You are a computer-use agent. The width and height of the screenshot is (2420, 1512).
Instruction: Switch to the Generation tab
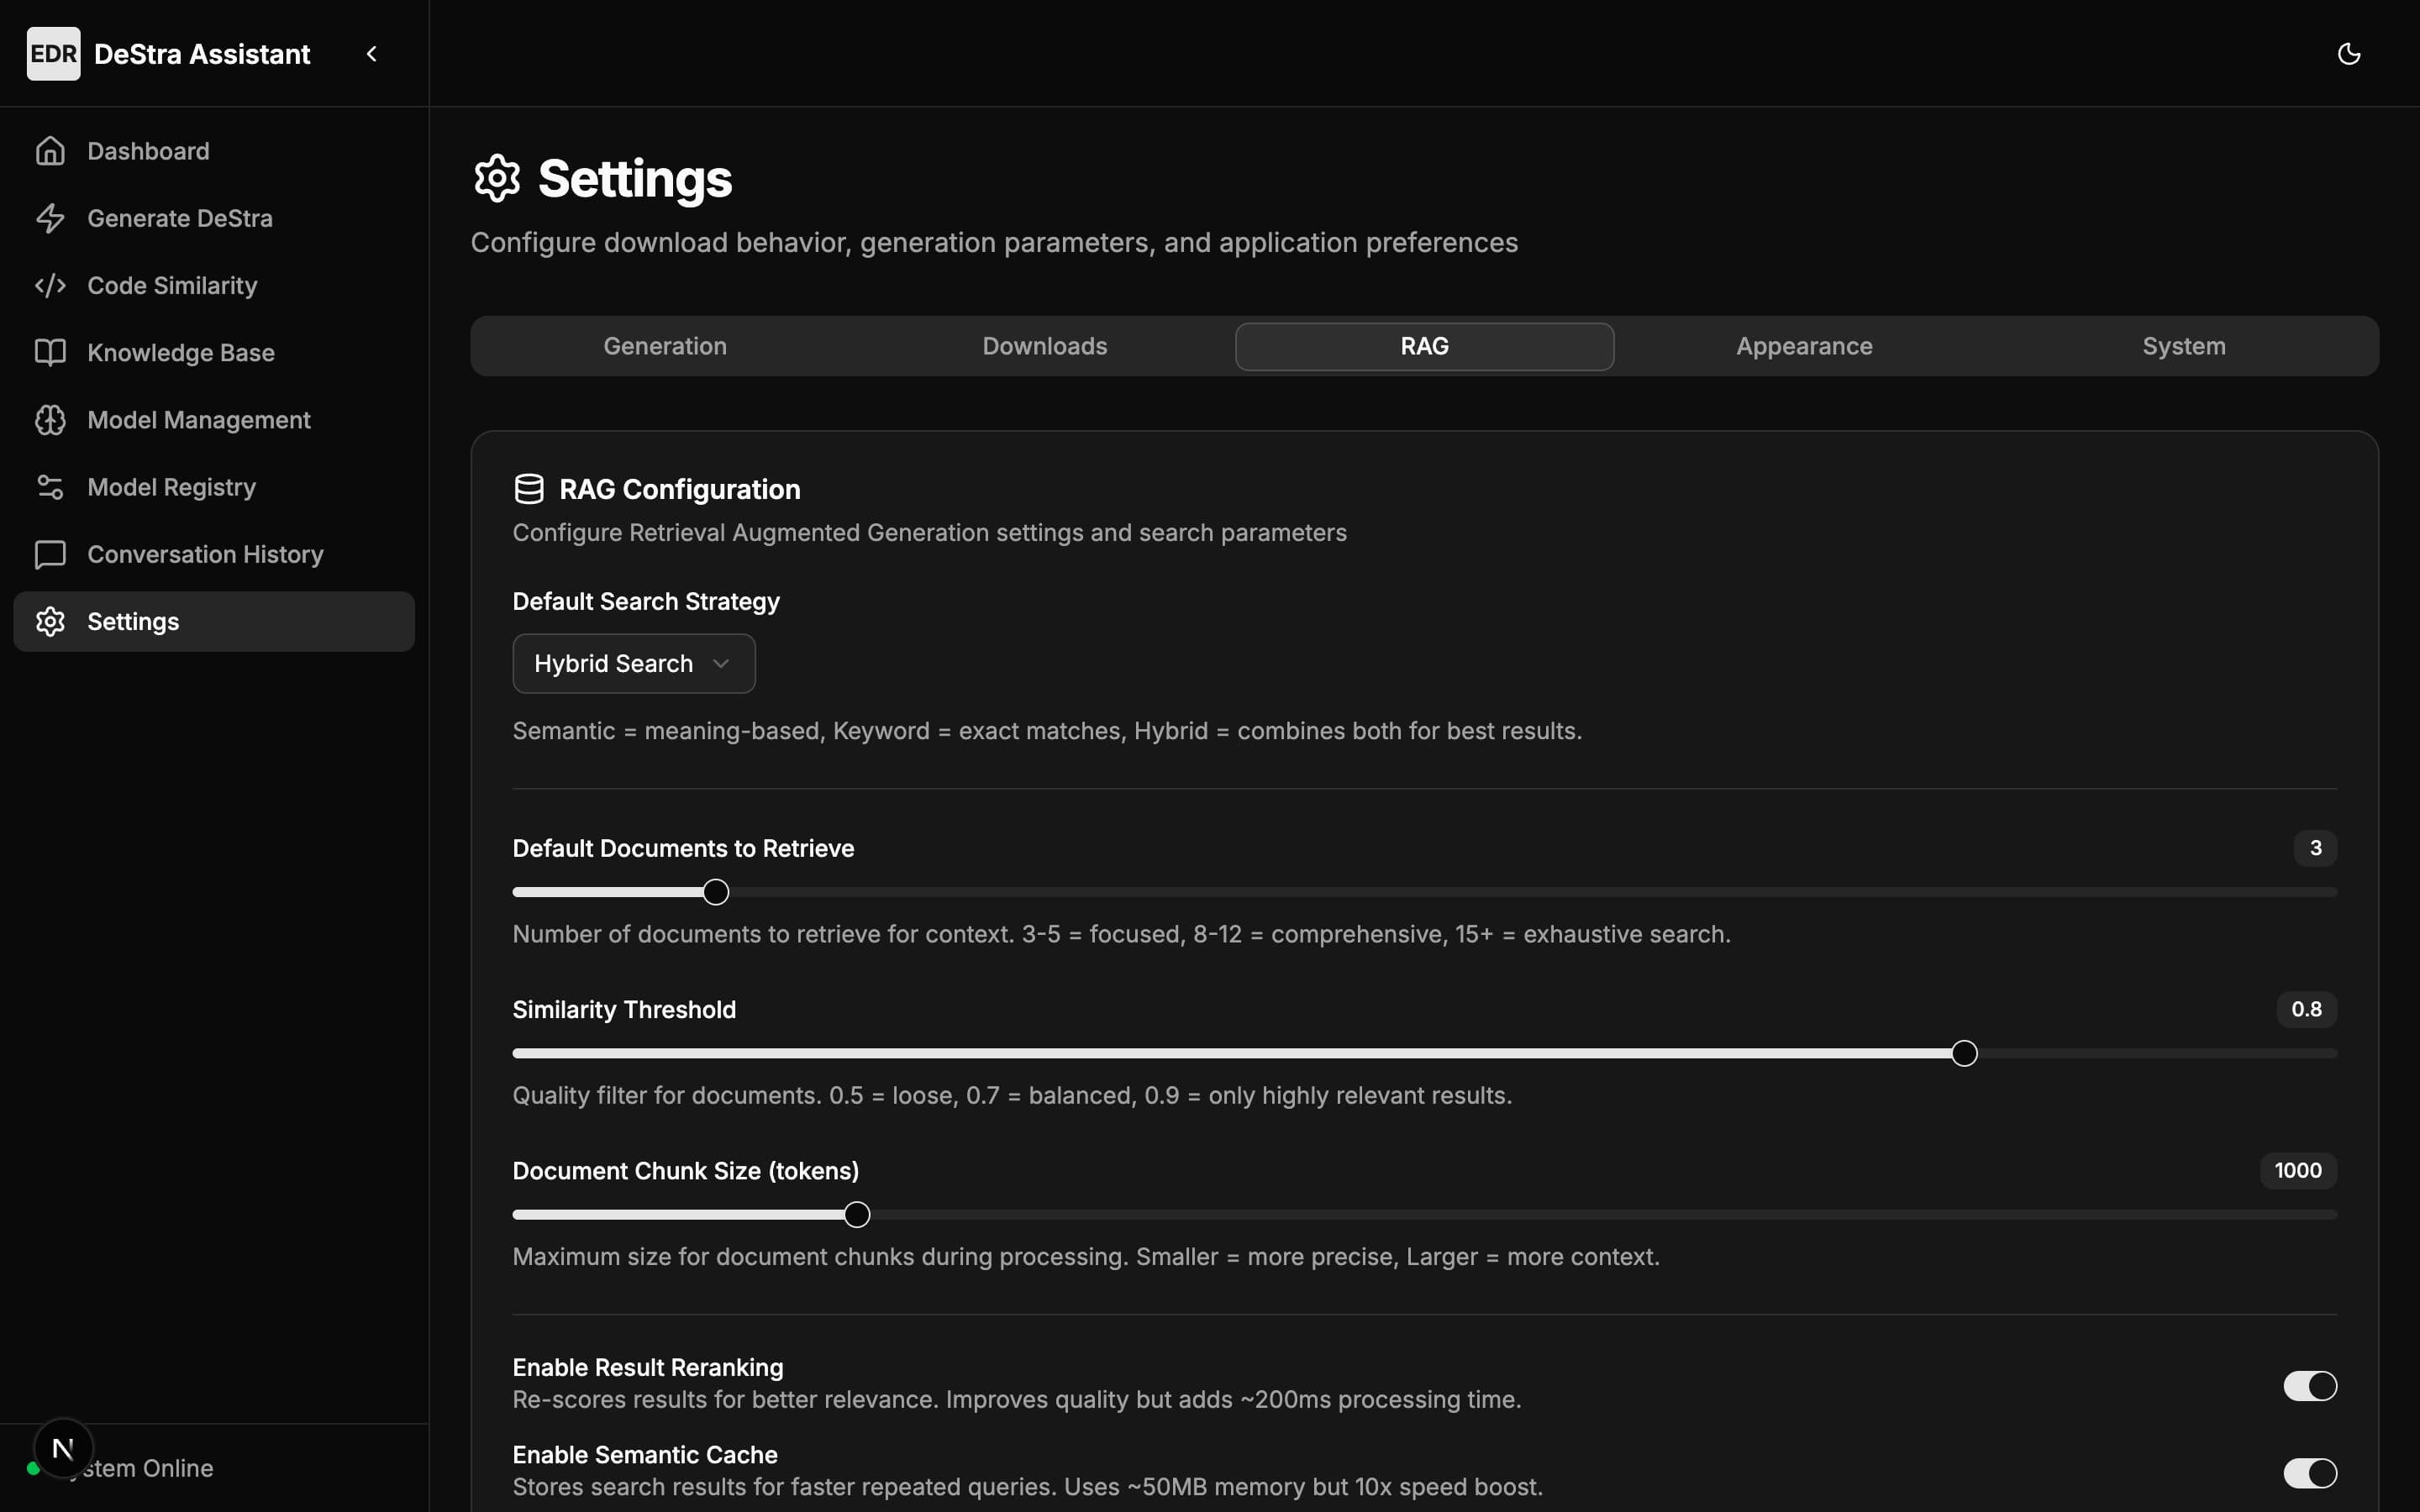point(665,346)
